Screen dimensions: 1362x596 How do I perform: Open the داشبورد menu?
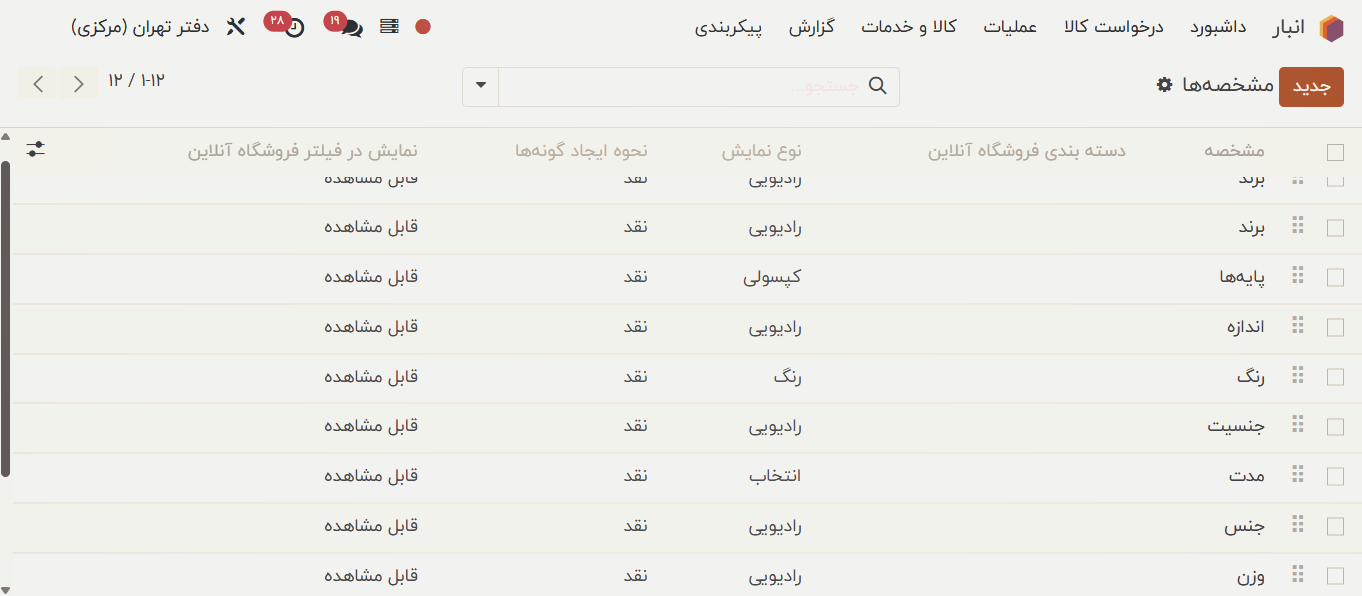(x=1218, y=27)
